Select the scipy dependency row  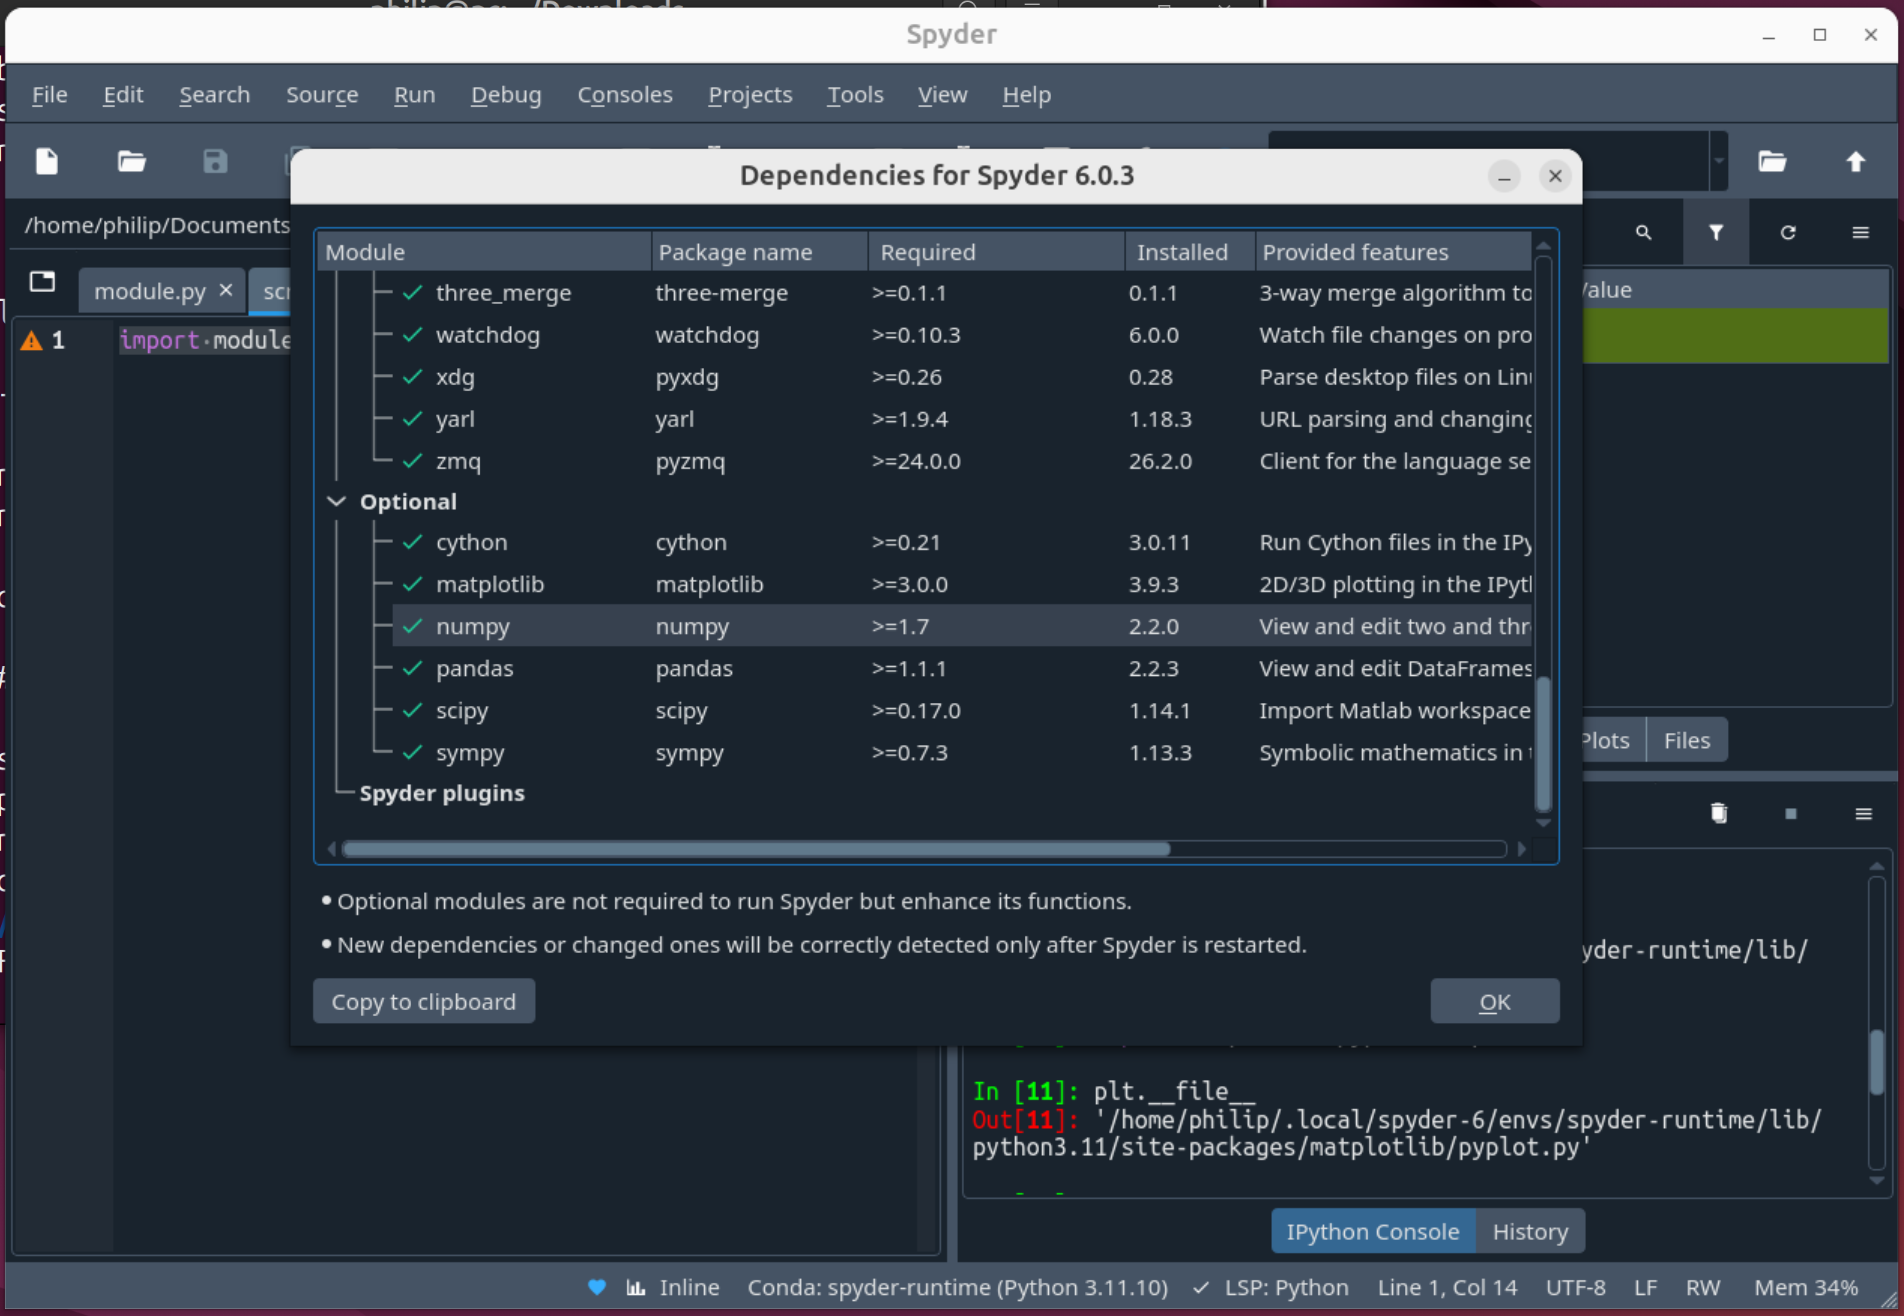pos(962,710)
